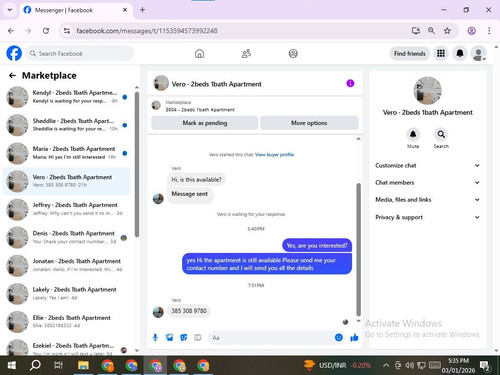This screenshot has height=375, width=500.
Task: Follow the View buyer profile link
Action: click(274, 155)
